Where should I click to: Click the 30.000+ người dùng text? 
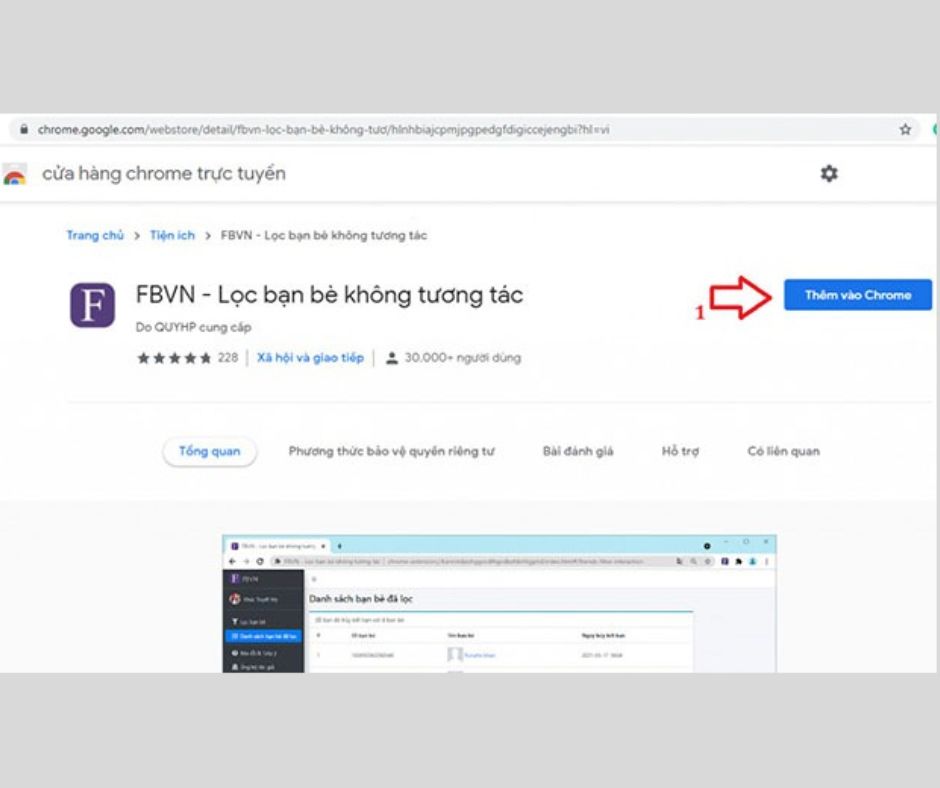click(463, 358)
